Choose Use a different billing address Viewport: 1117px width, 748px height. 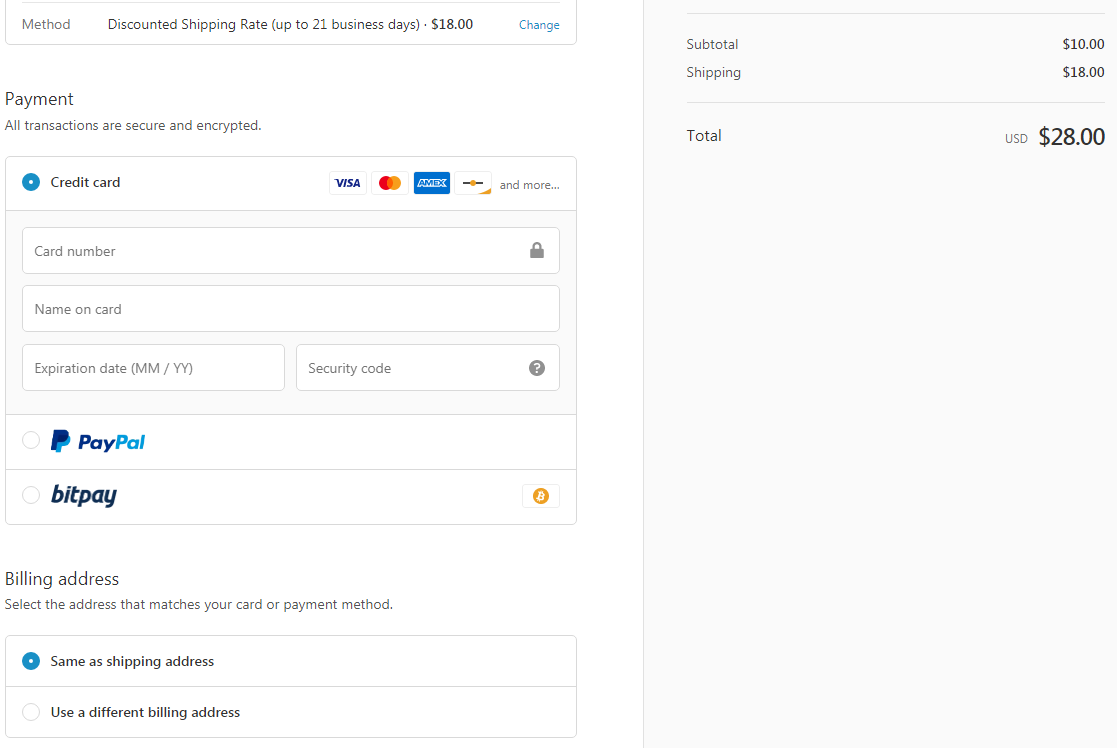pos(31,712)
